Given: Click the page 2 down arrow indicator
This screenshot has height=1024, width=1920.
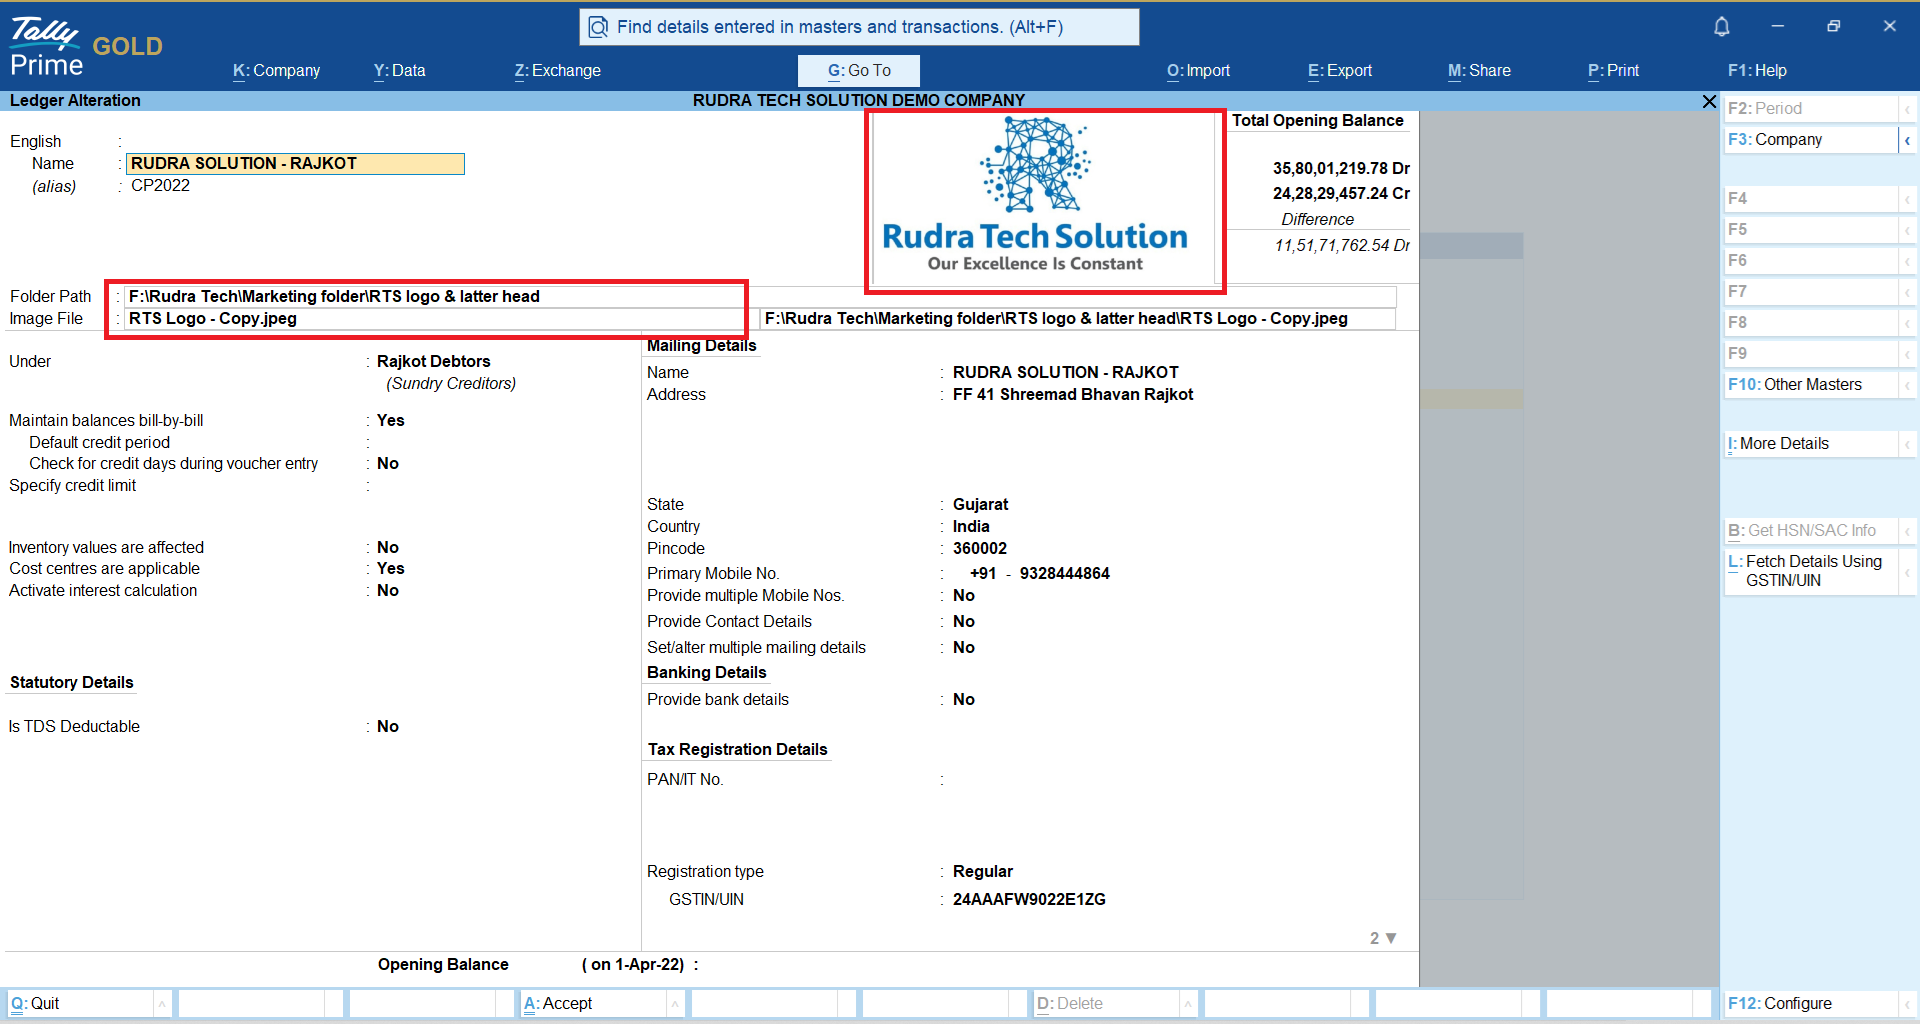Looking at the screenshot, I should 1390,938.
